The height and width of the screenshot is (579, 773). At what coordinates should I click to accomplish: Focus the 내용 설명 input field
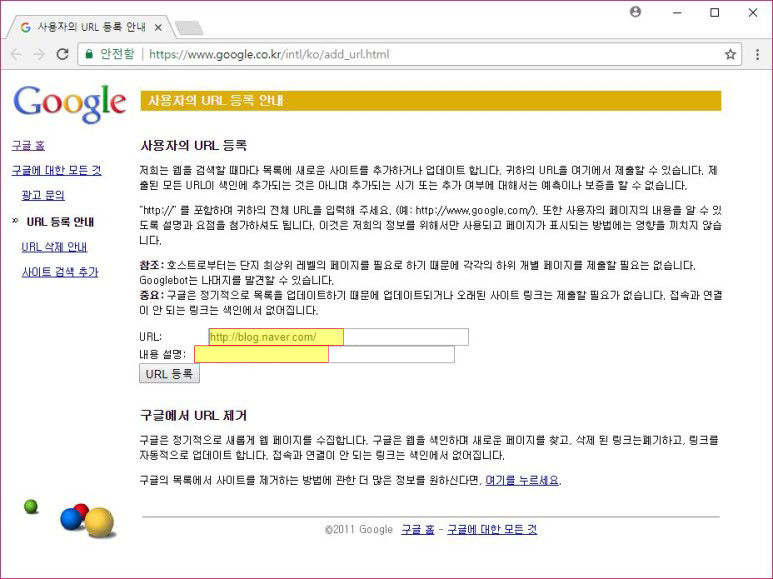(x=324, y=355)
